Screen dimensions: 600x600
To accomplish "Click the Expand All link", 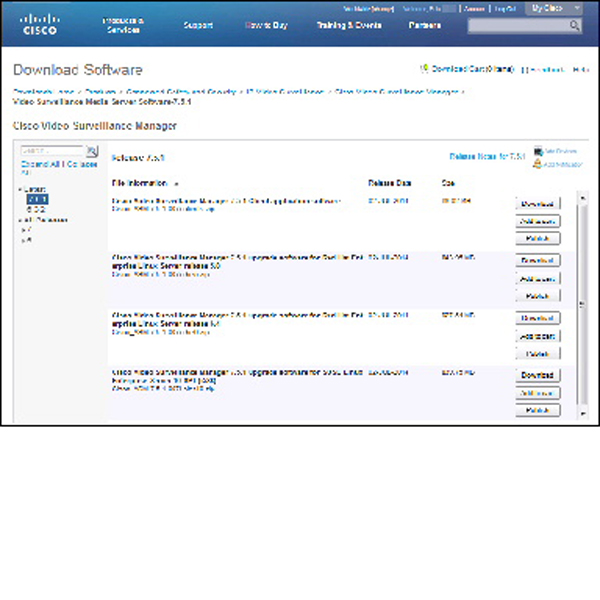I will coord(40,164).
